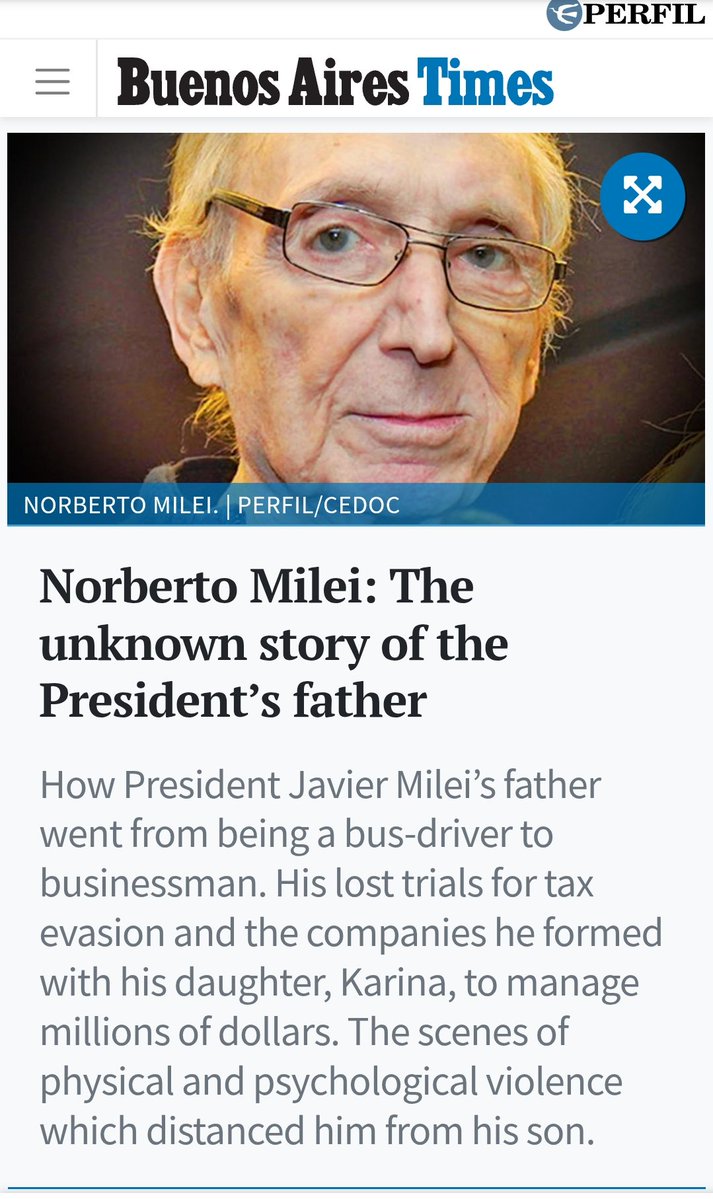Click the Perfil round emblem icon

pyautogui.click(x=564, y=15)
